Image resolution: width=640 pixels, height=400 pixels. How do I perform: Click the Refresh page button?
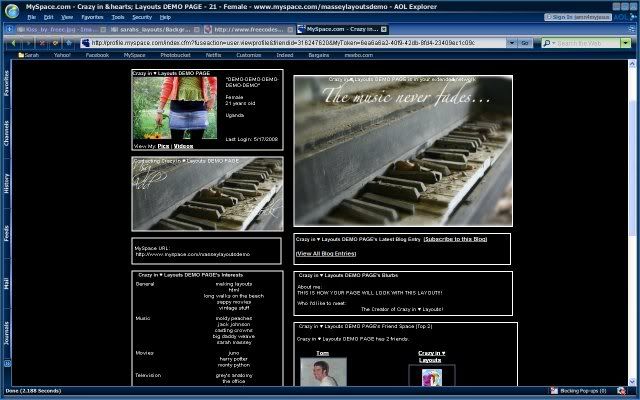pos(56,43)
